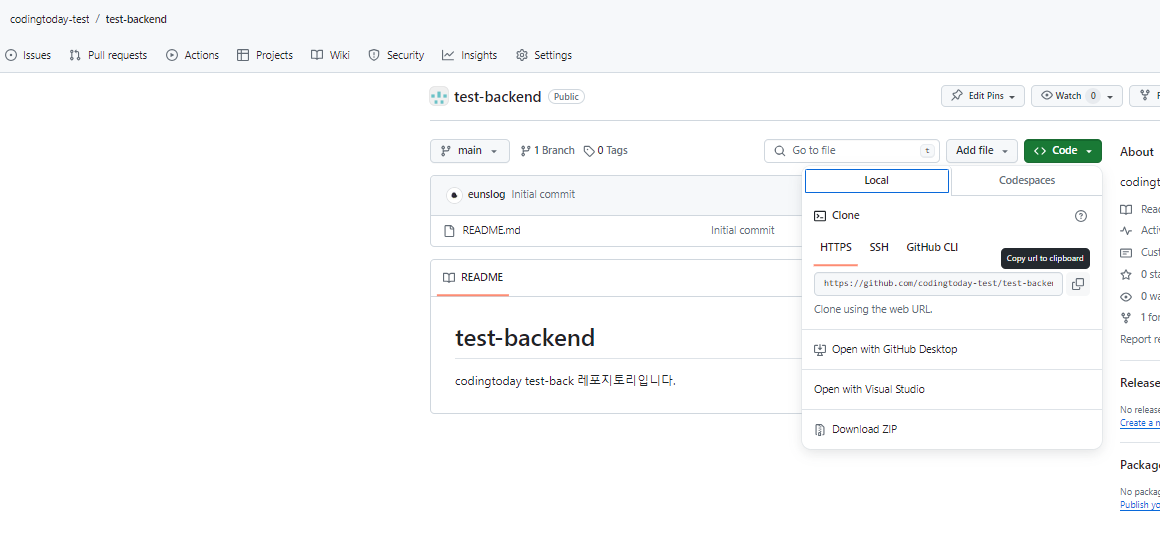
Task: Open the Issues tab
Action: [28, 55]
